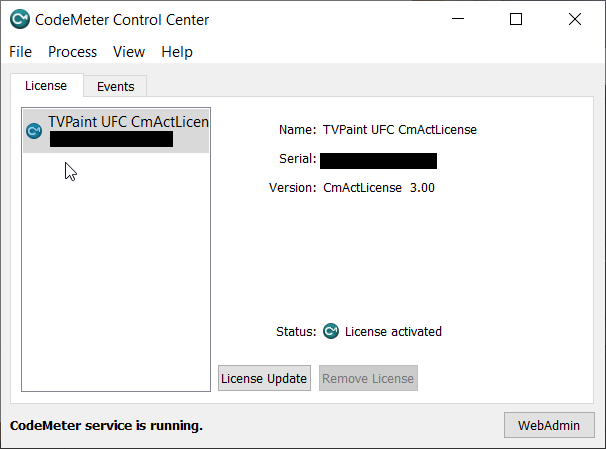606x449 pixels.
Task: Click the Remove License button
Action: click(368, 378)
